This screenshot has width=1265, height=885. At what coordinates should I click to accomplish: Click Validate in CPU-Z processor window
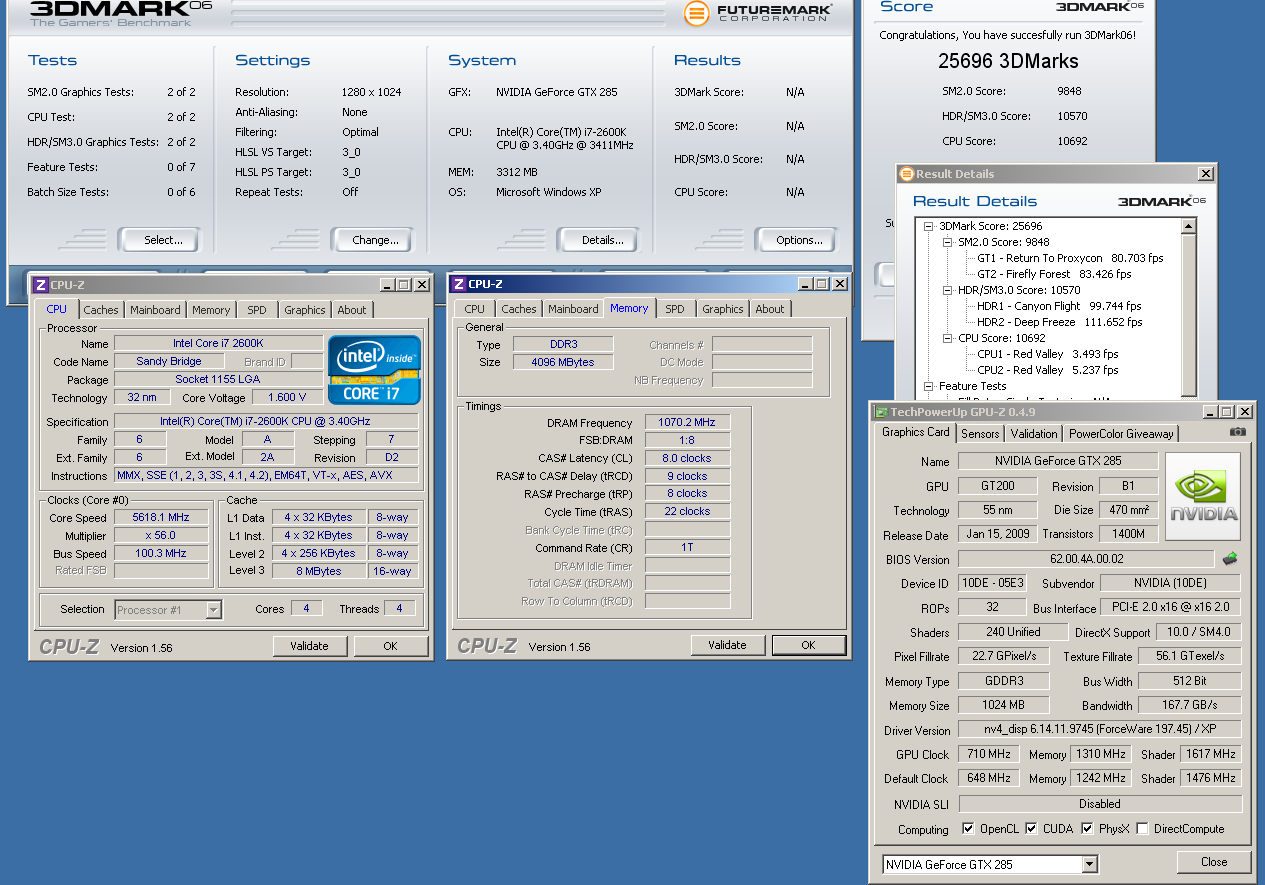(309, 646)
